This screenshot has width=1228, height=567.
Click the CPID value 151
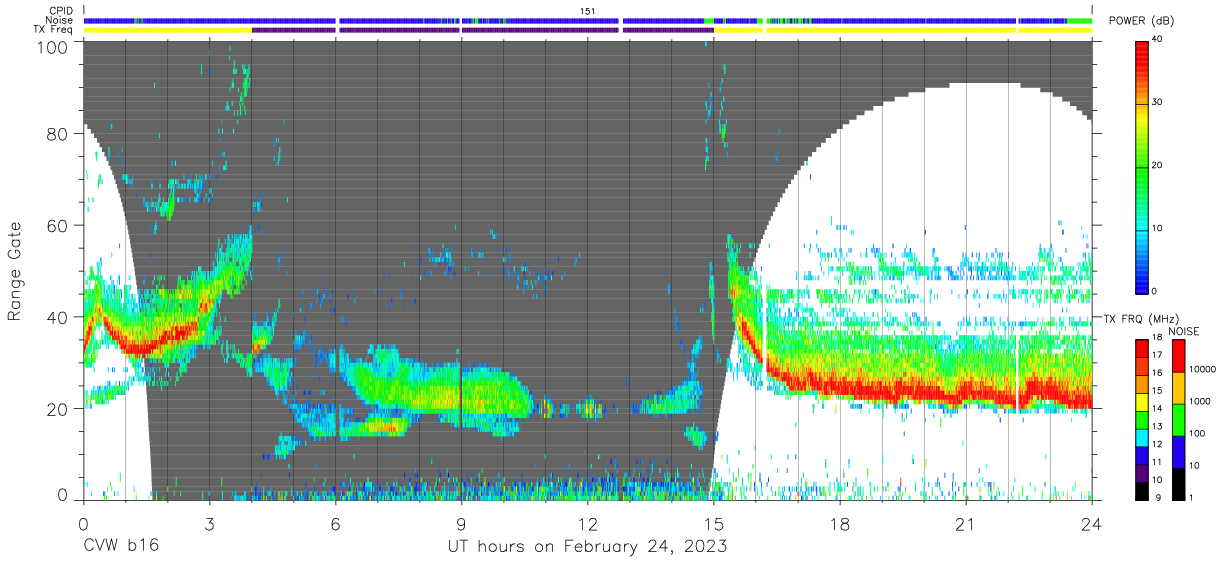pos(588,10)
